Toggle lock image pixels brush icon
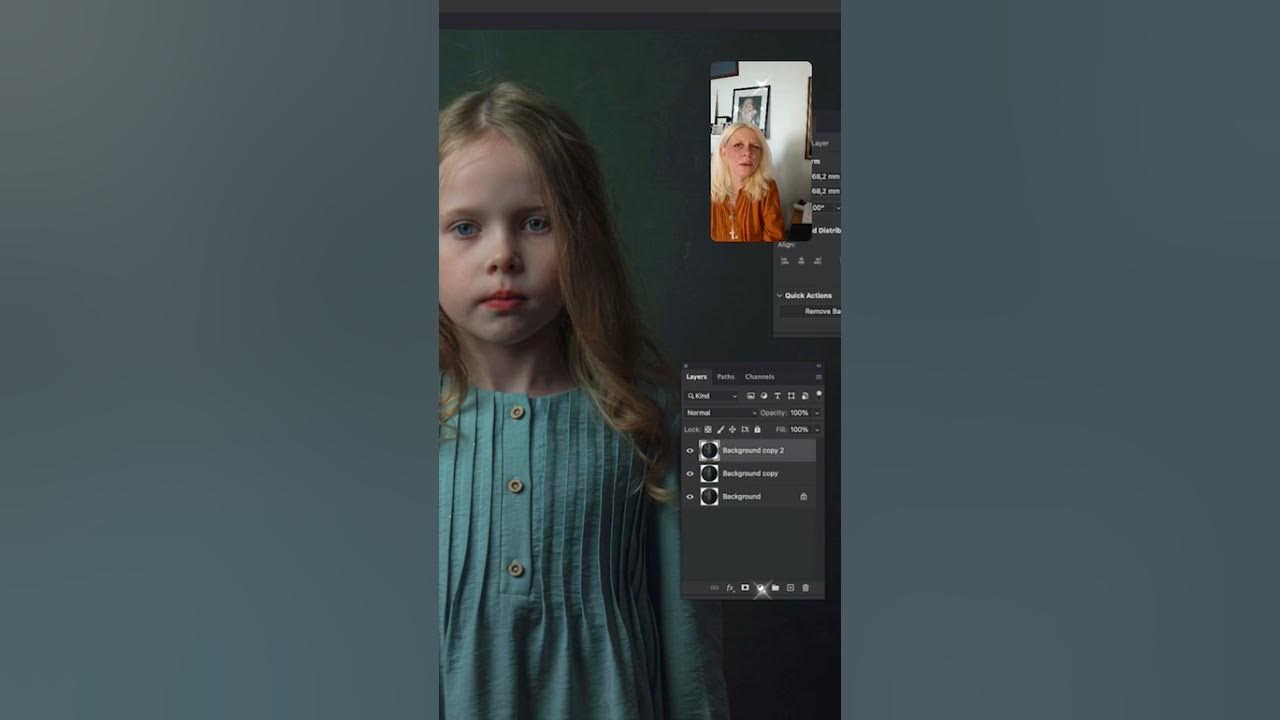The width and height of the screenshot is (1280, 720). (720, 430)
